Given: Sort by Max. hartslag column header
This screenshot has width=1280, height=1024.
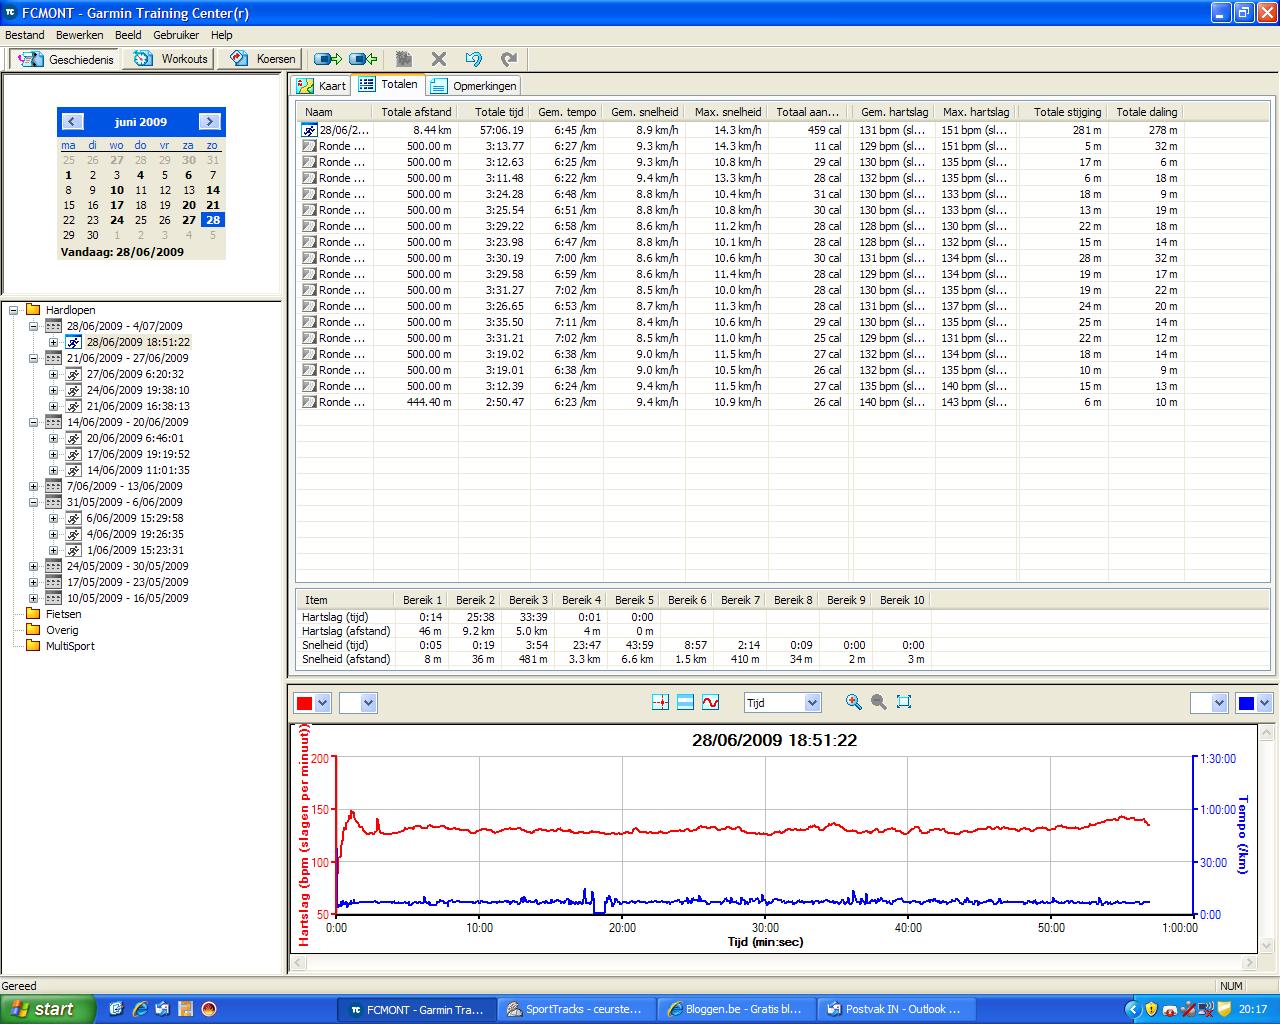Looking at the screenshot, I should coord(976,112).
